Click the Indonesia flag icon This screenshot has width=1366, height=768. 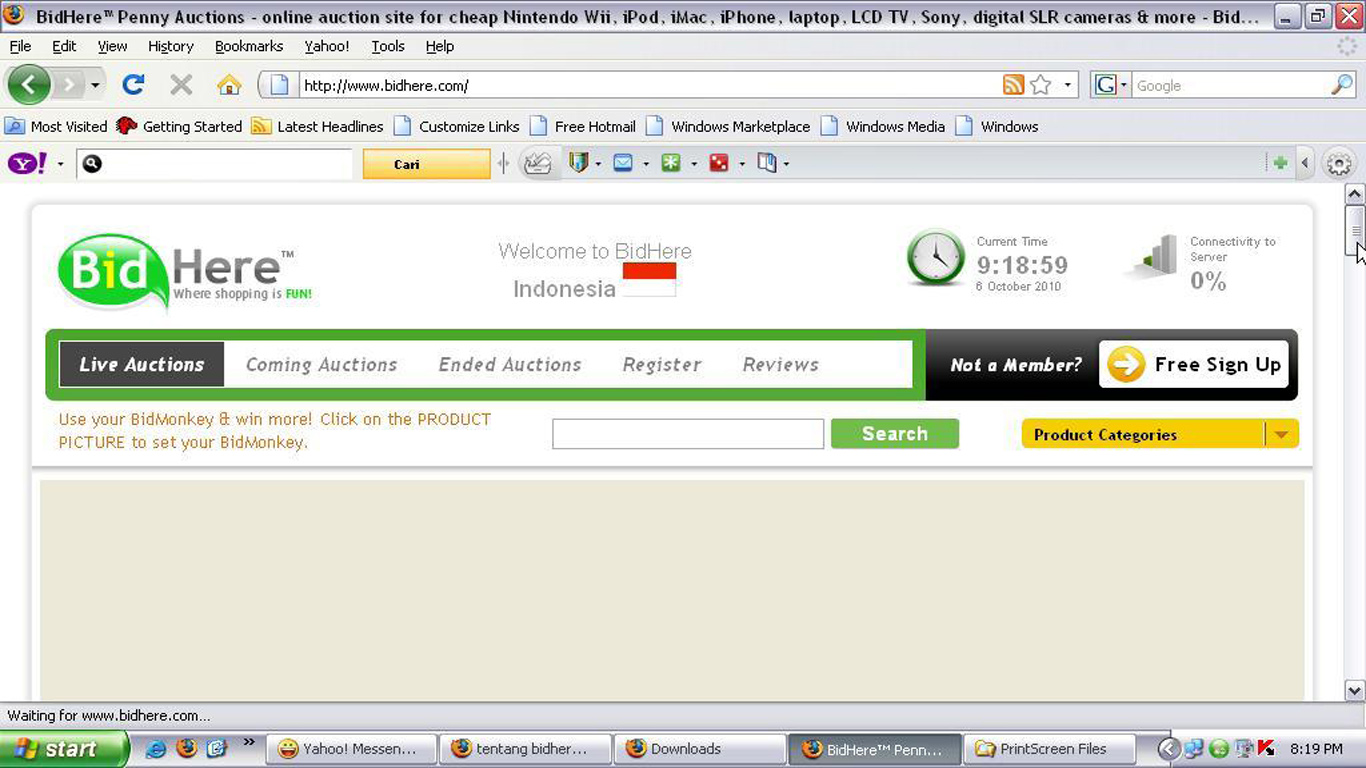pyautogui.click(x=650, y=280)
